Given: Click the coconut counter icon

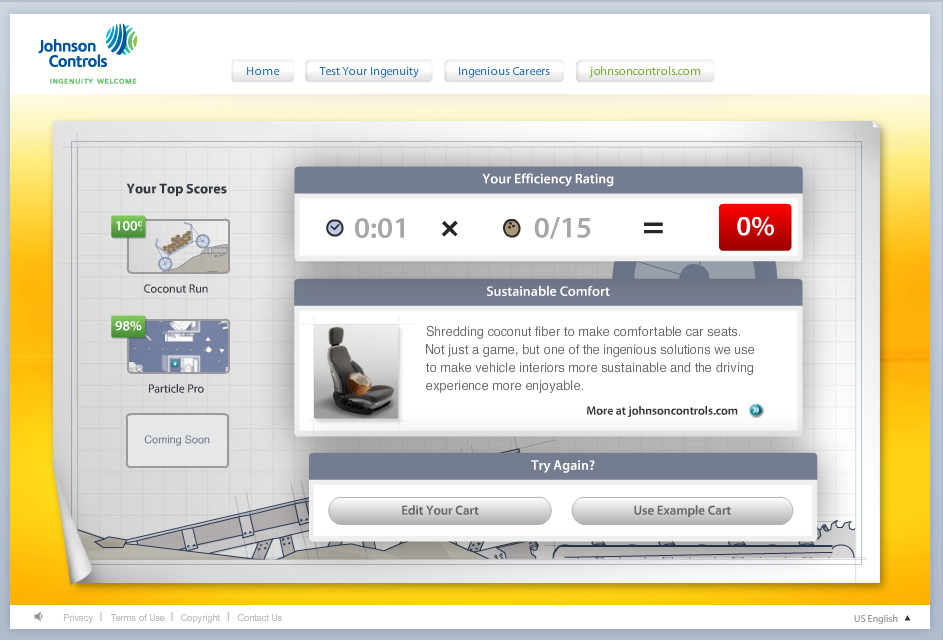Looking at the screenshot, I should [x=512, y=228].
